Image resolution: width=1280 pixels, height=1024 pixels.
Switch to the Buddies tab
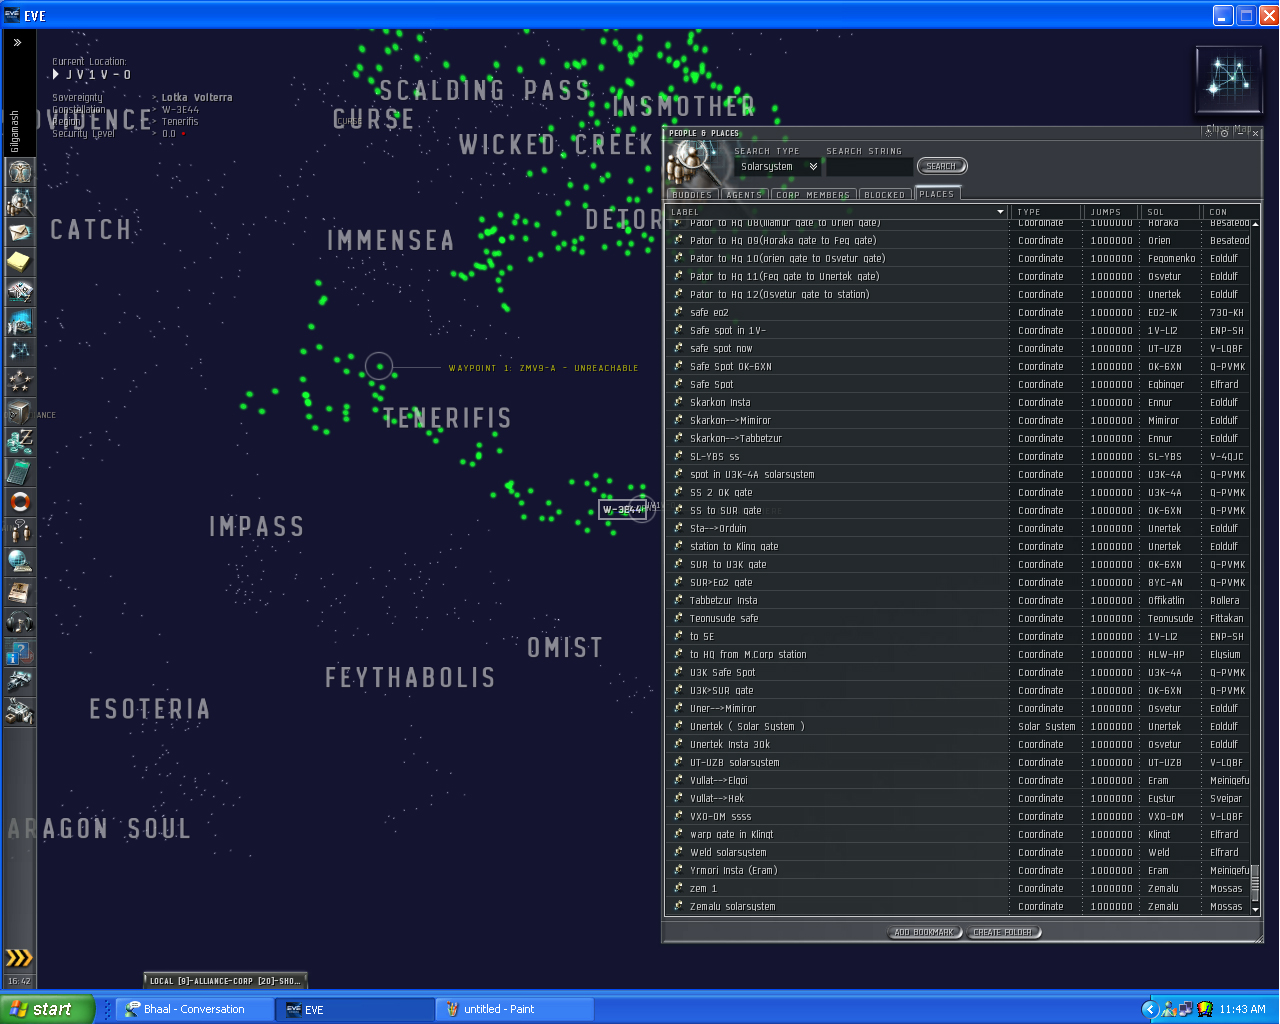pyautogui.click(x=692, y=194)
